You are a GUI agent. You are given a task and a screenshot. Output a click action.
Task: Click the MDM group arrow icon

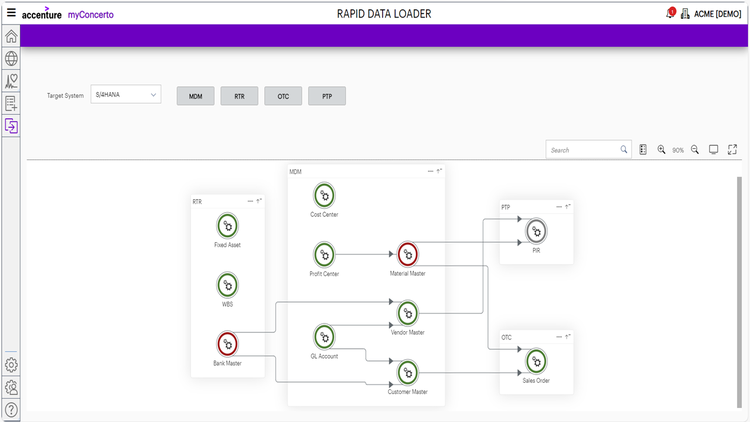click(439, 171)
